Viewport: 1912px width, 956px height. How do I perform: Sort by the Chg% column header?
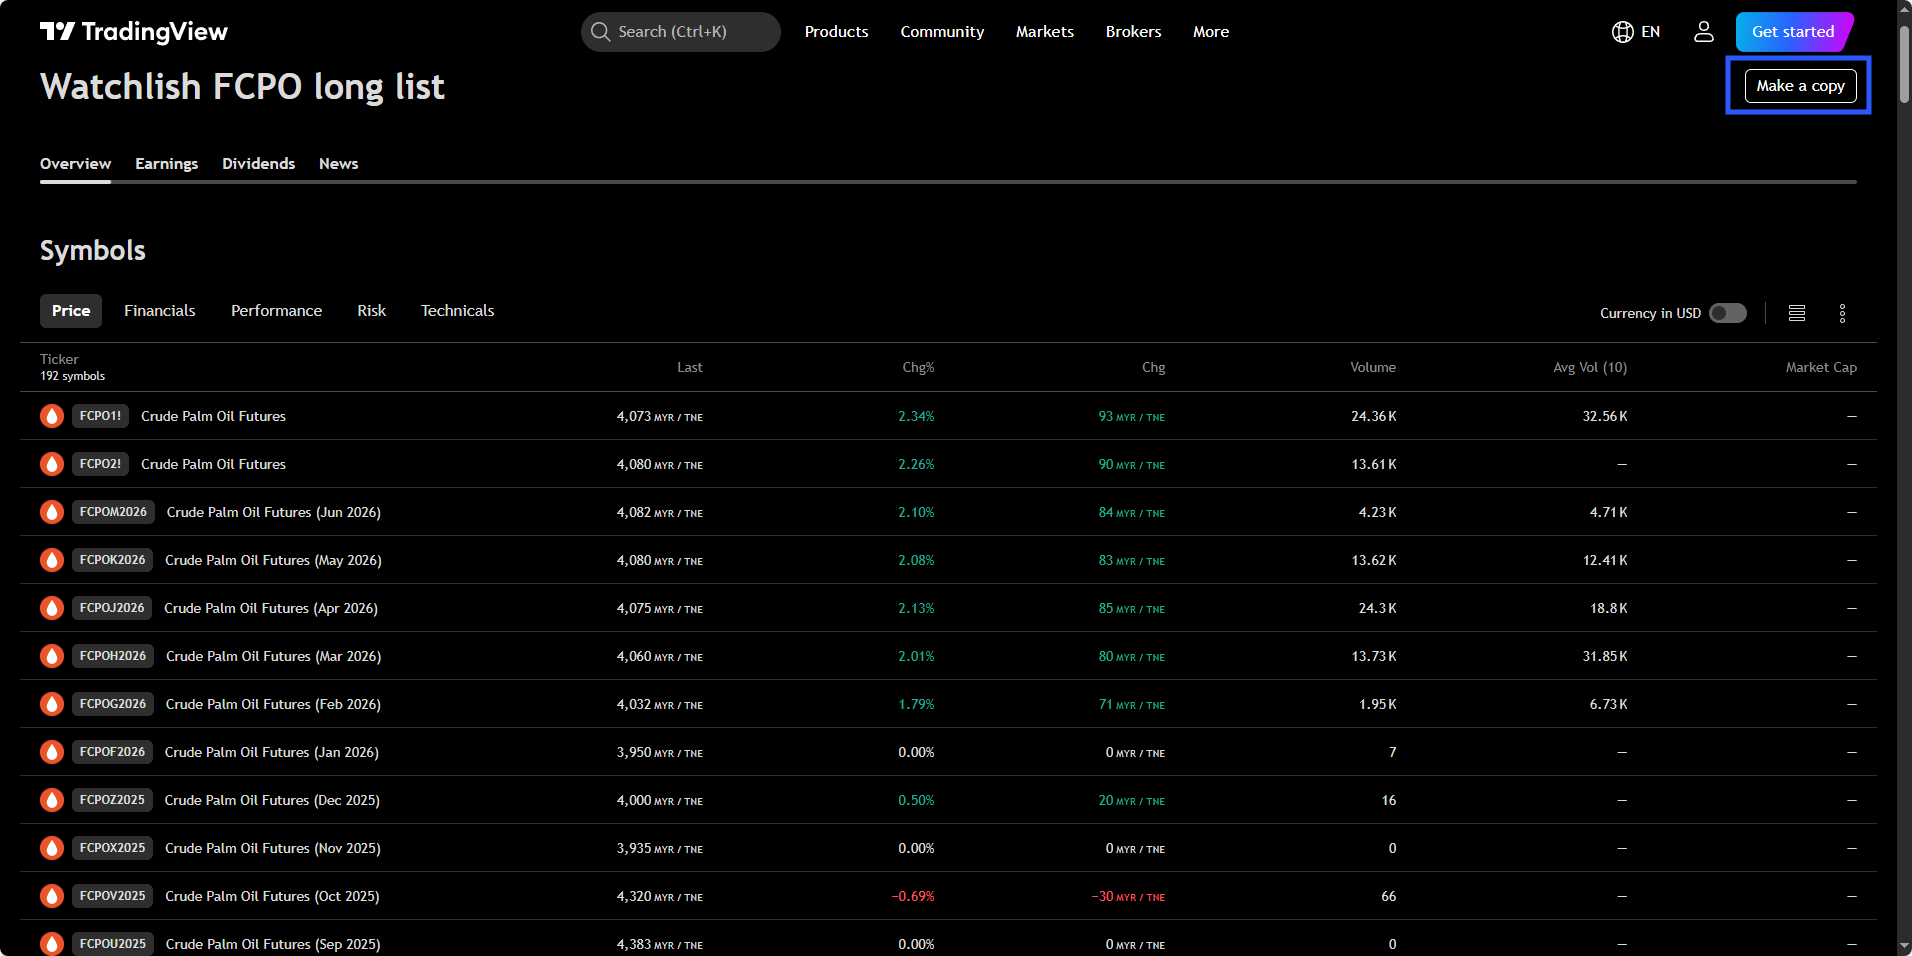point(917,367)
